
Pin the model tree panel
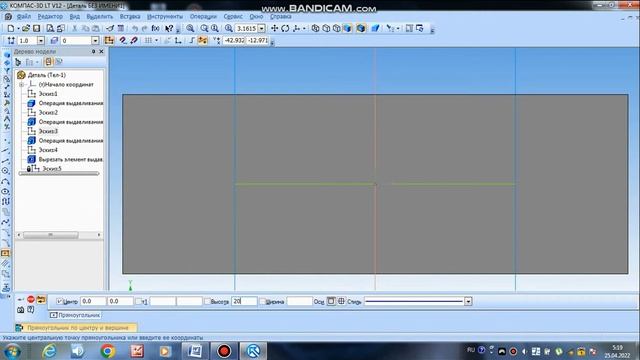click(93, 51)
